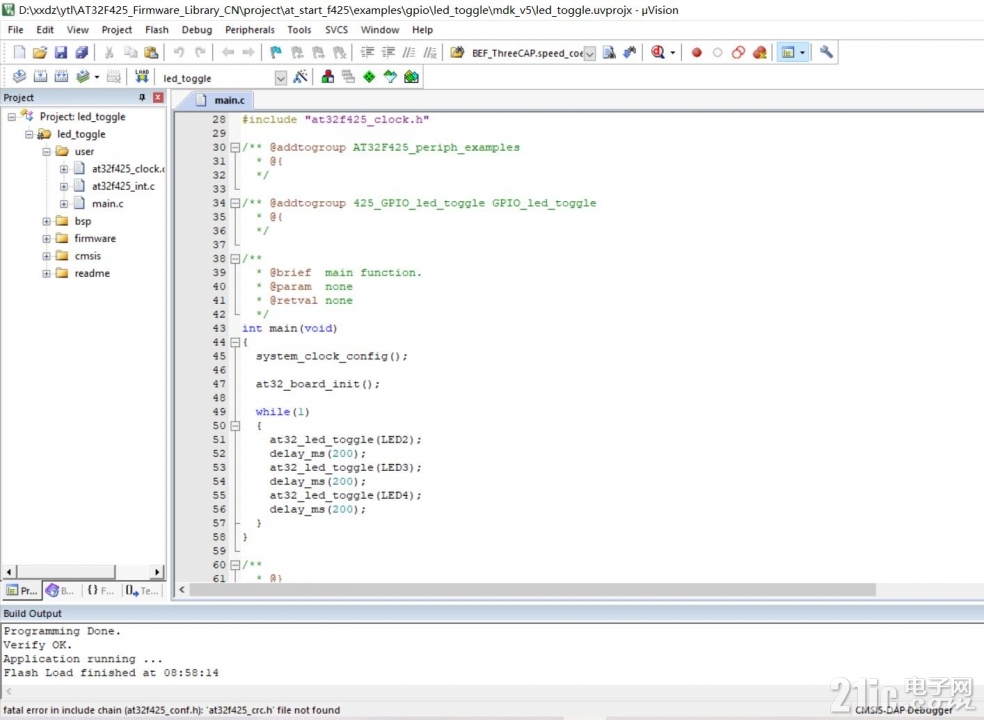Open the Project menu
Screen dimensions: 984x720
117,30
